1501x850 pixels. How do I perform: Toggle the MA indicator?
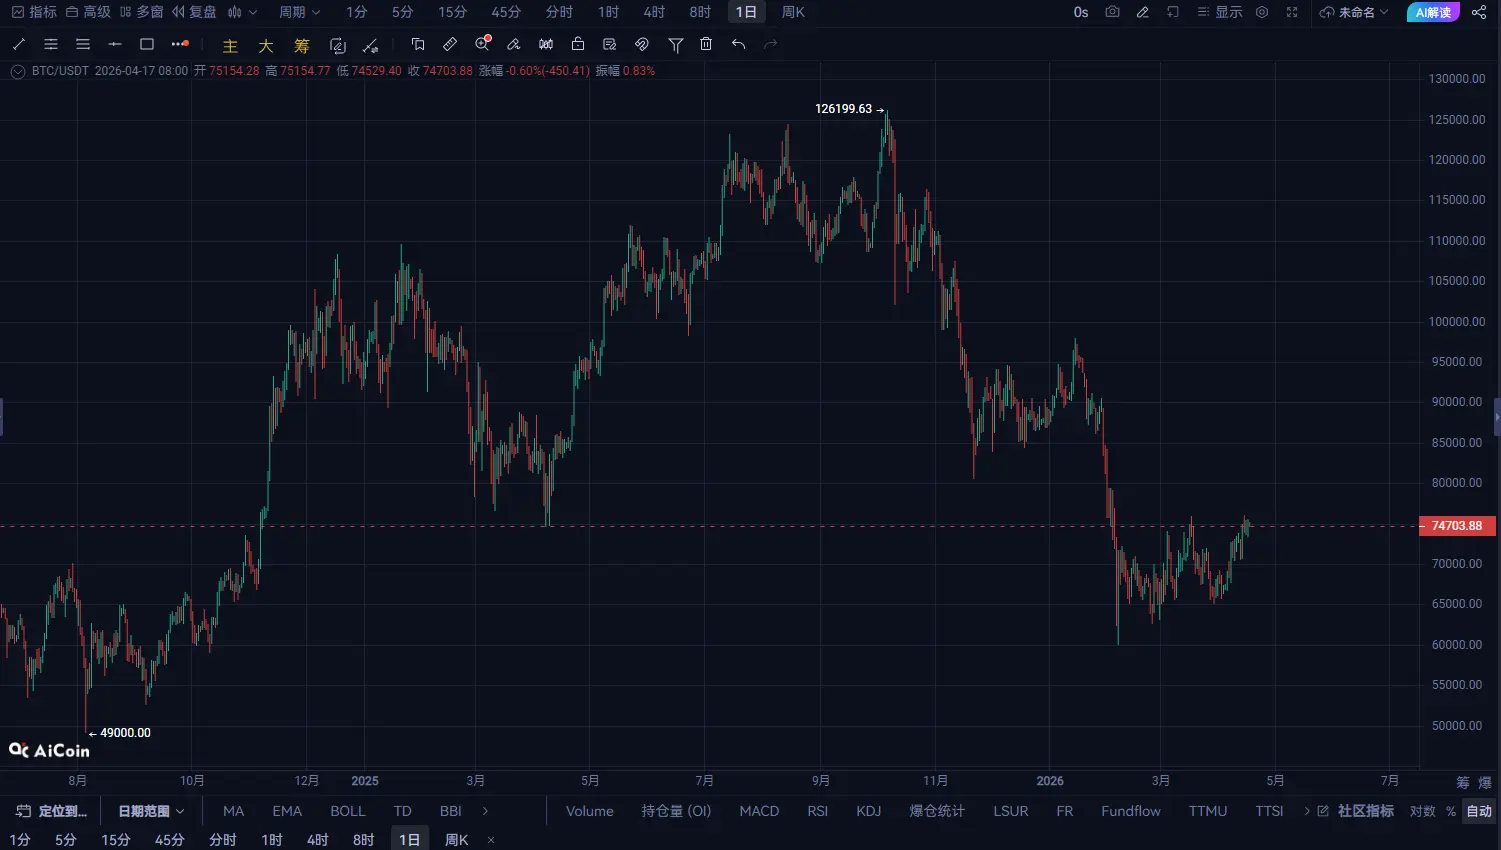click(x=233, y=811)
